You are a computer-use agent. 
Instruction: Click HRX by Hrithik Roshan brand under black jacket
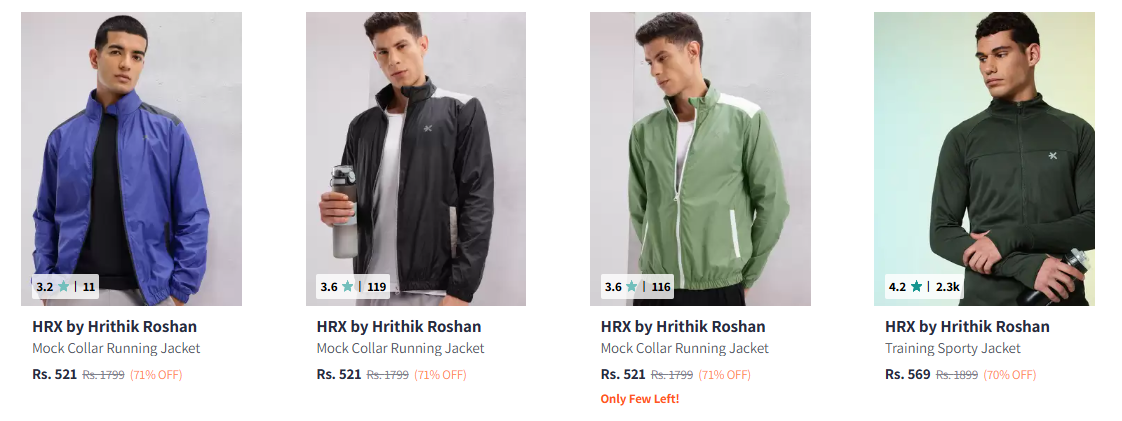pyautogui.click(x=399, y=327)
